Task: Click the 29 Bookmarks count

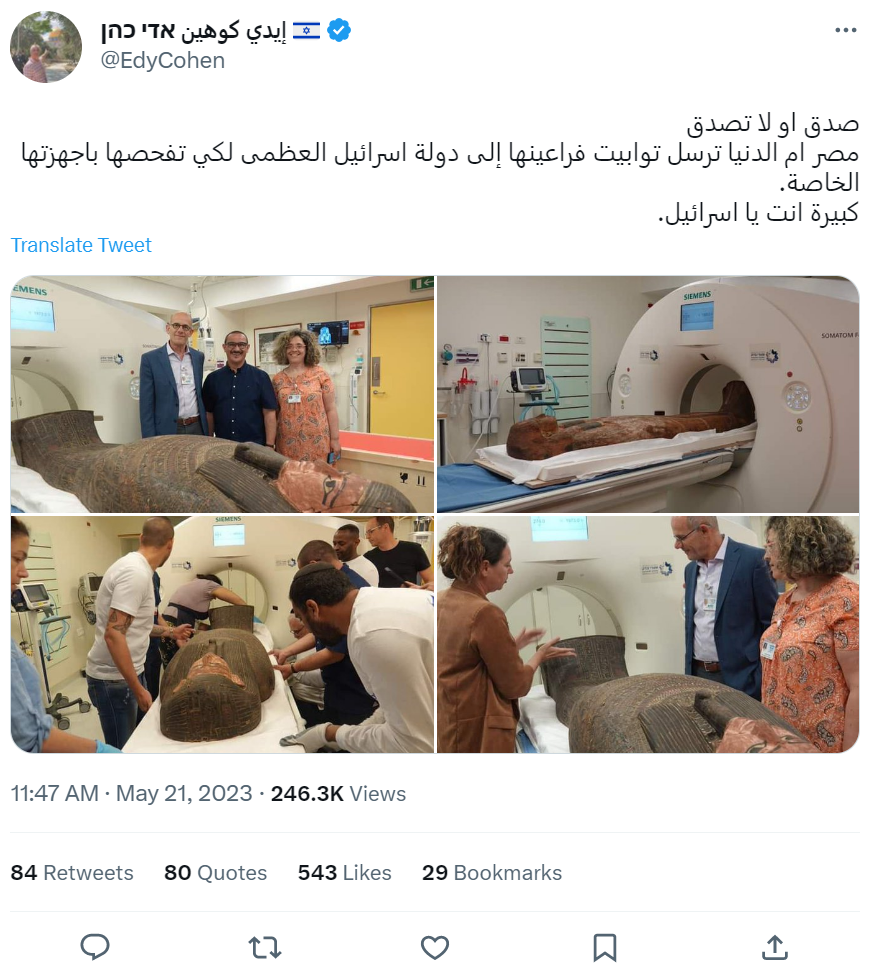Action: (492, 872)
